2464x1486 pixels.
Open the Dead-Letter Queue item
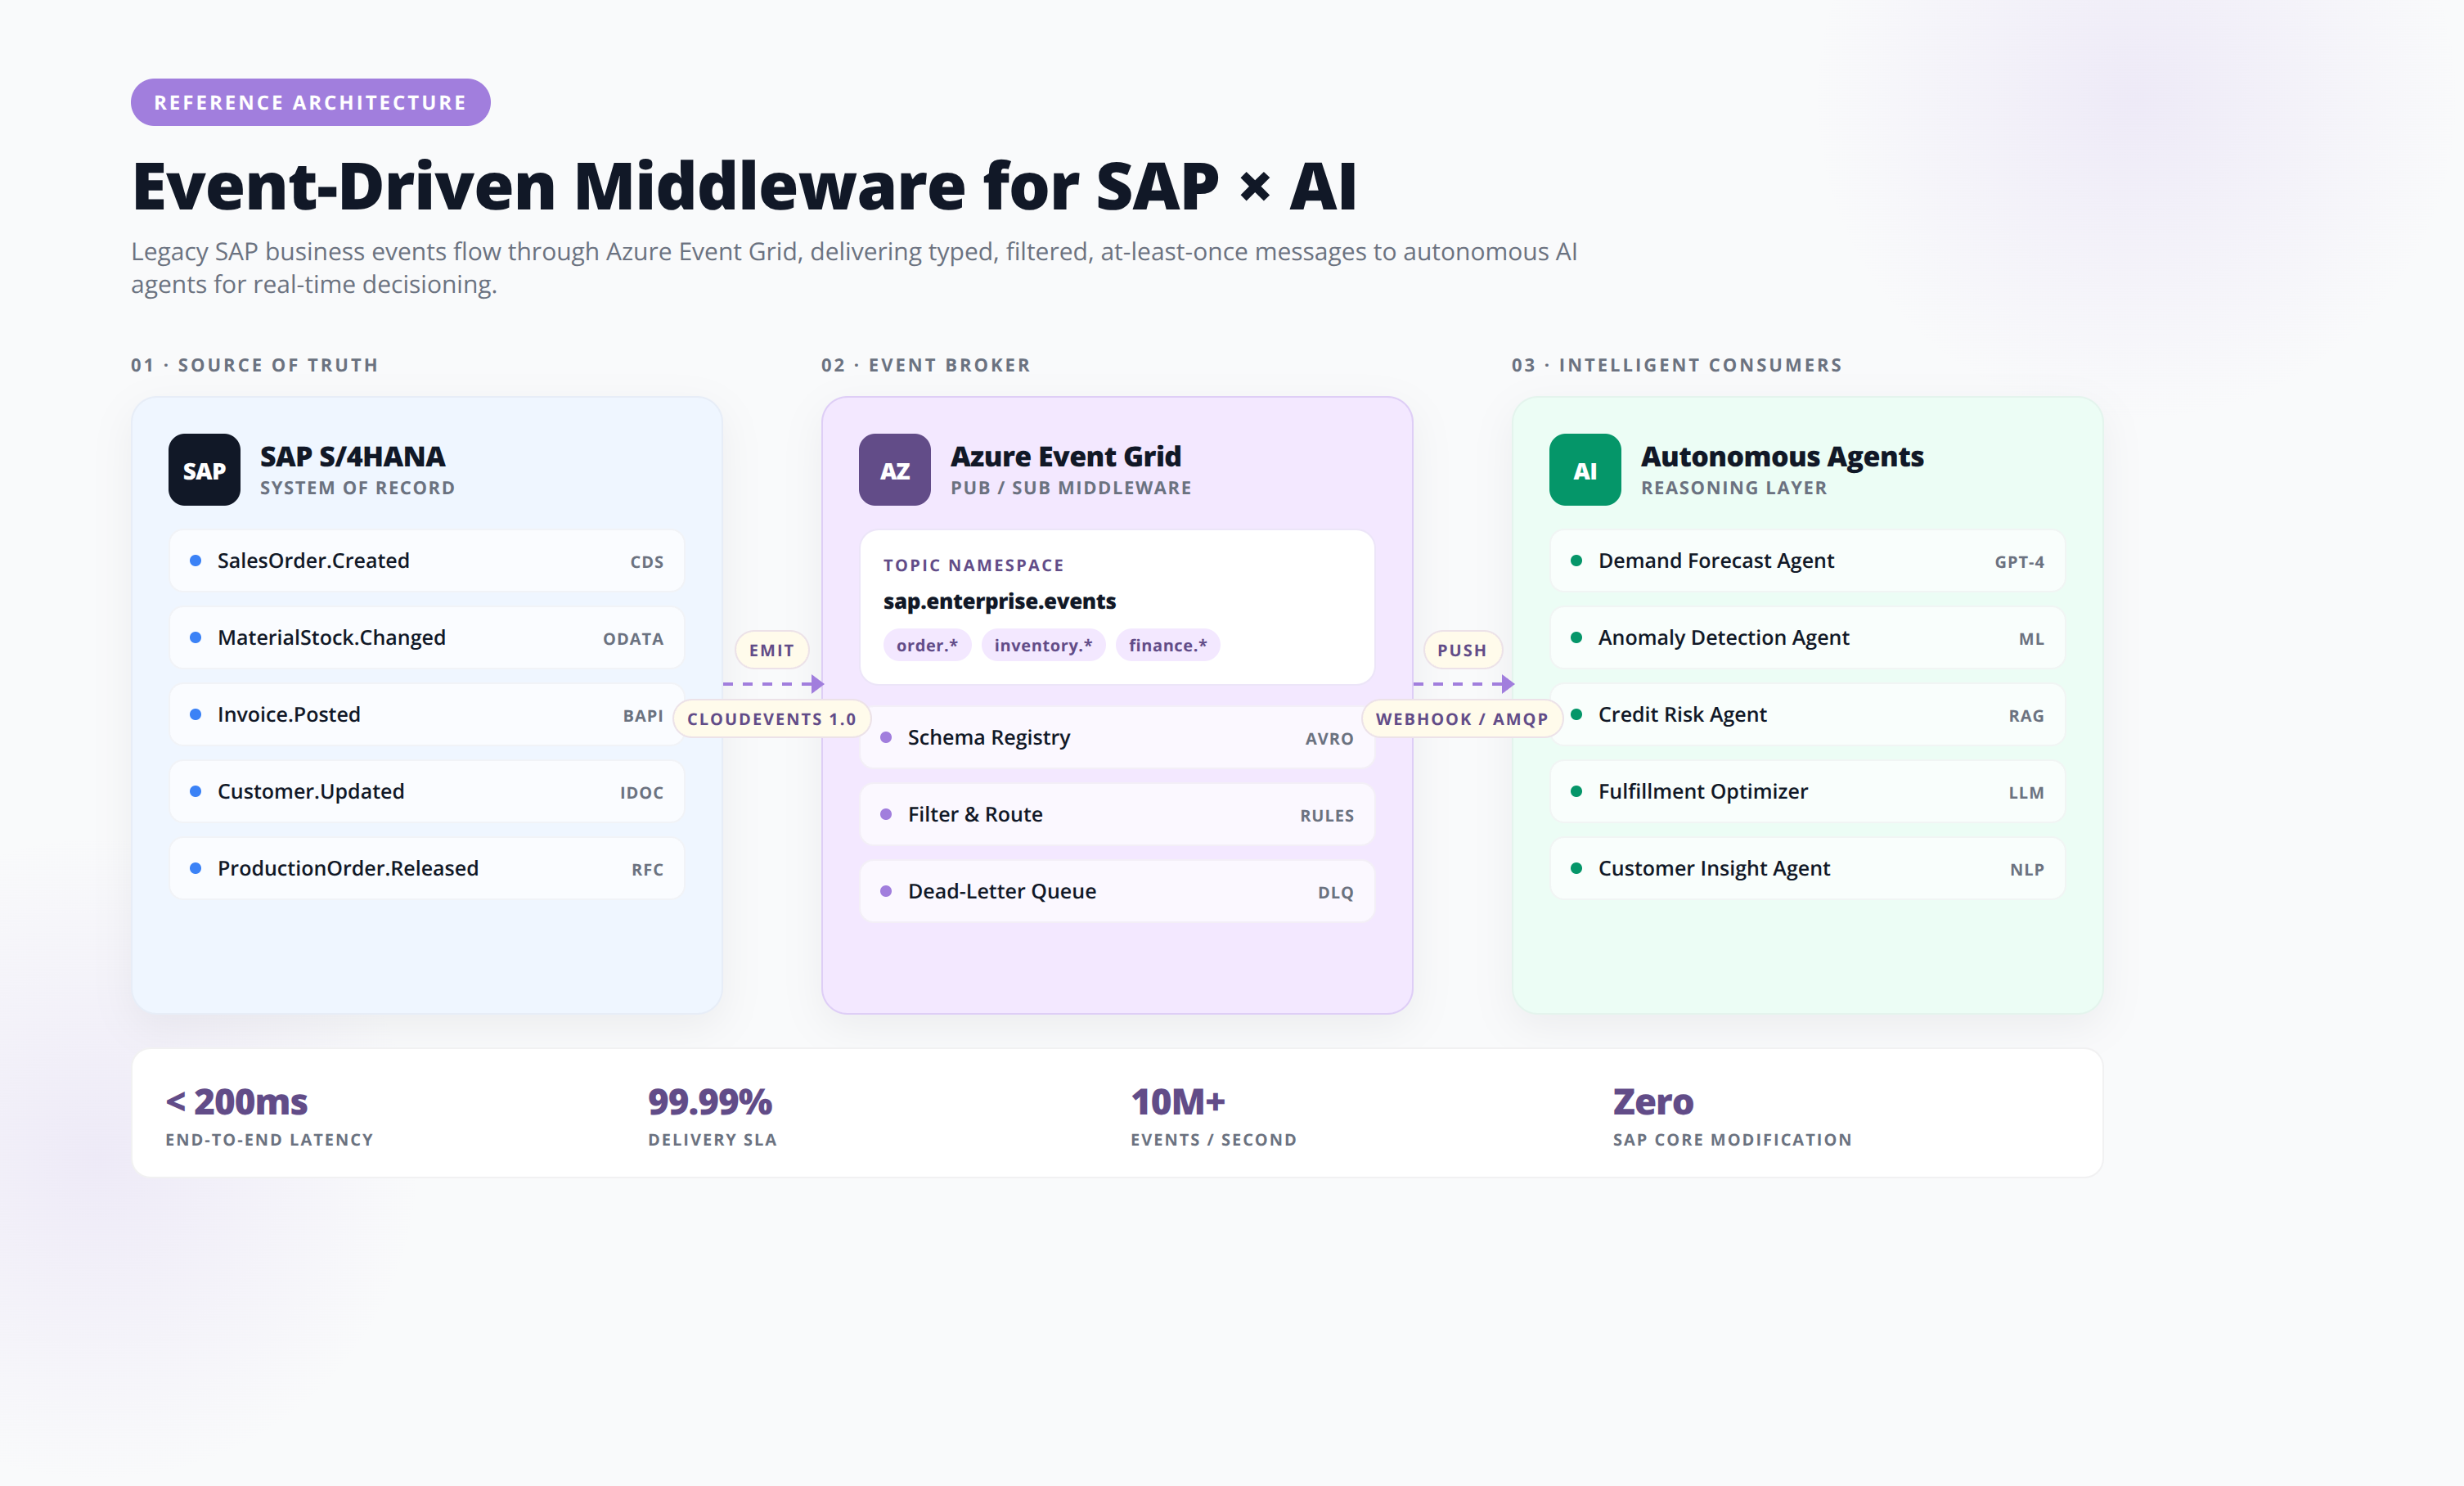[x=1117, y=892]
